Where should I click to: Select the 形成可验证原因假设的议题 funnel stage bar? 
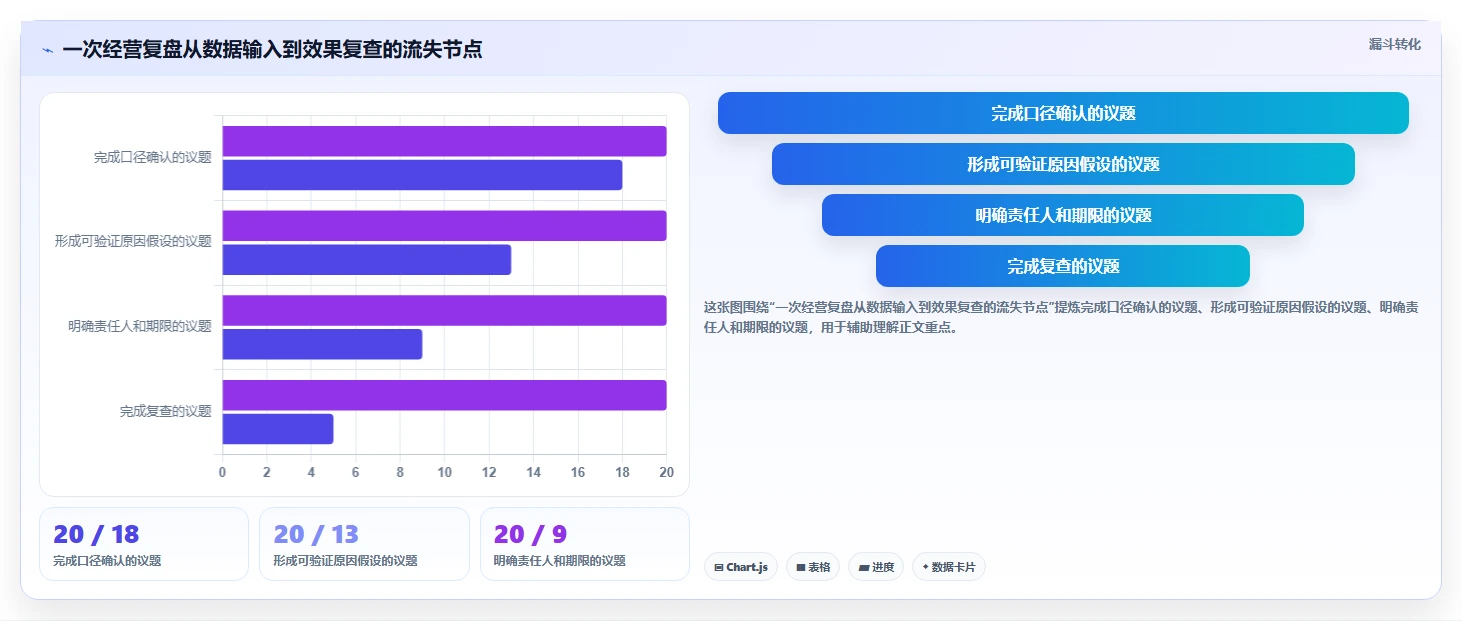click(x=1063, y=164)
